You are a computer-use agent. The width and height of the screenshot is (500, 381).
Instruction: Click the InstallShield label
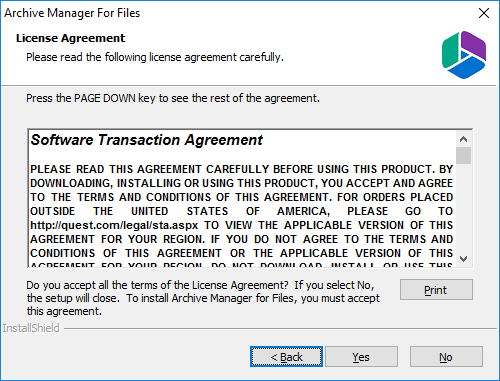coord(31,328)
